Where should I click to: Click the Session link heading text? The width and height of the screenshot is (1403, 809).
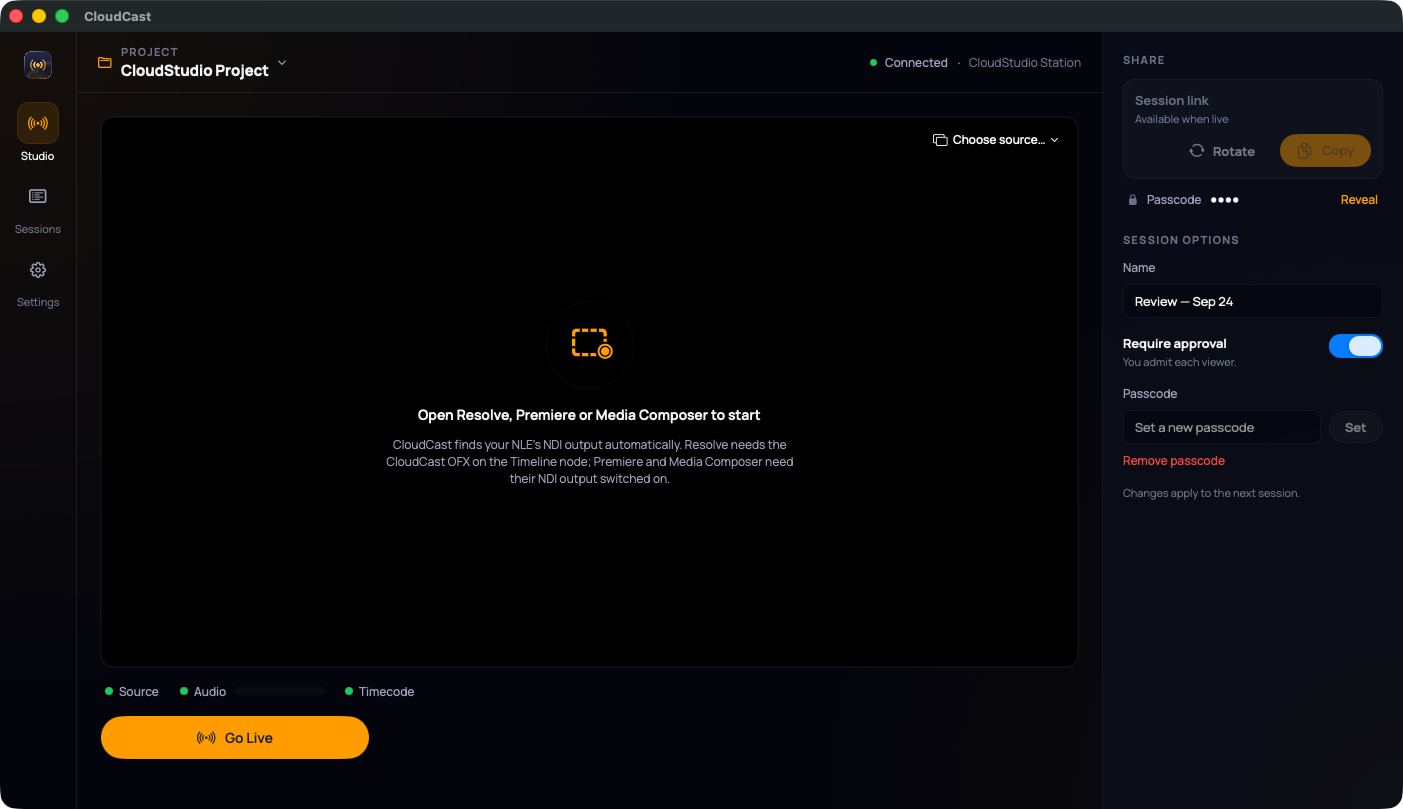(x=1172, y=101)
